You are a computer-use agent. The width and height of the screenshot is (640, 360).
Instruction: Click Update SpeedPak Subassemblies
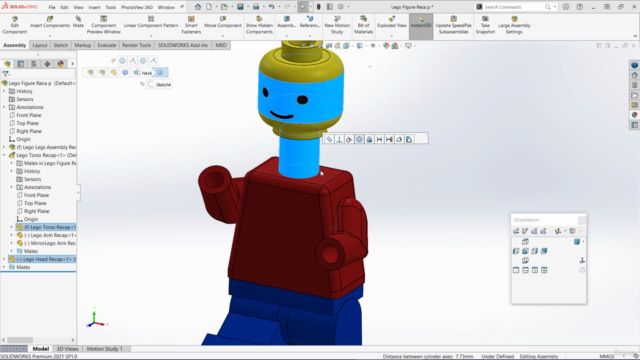(453, 25)
